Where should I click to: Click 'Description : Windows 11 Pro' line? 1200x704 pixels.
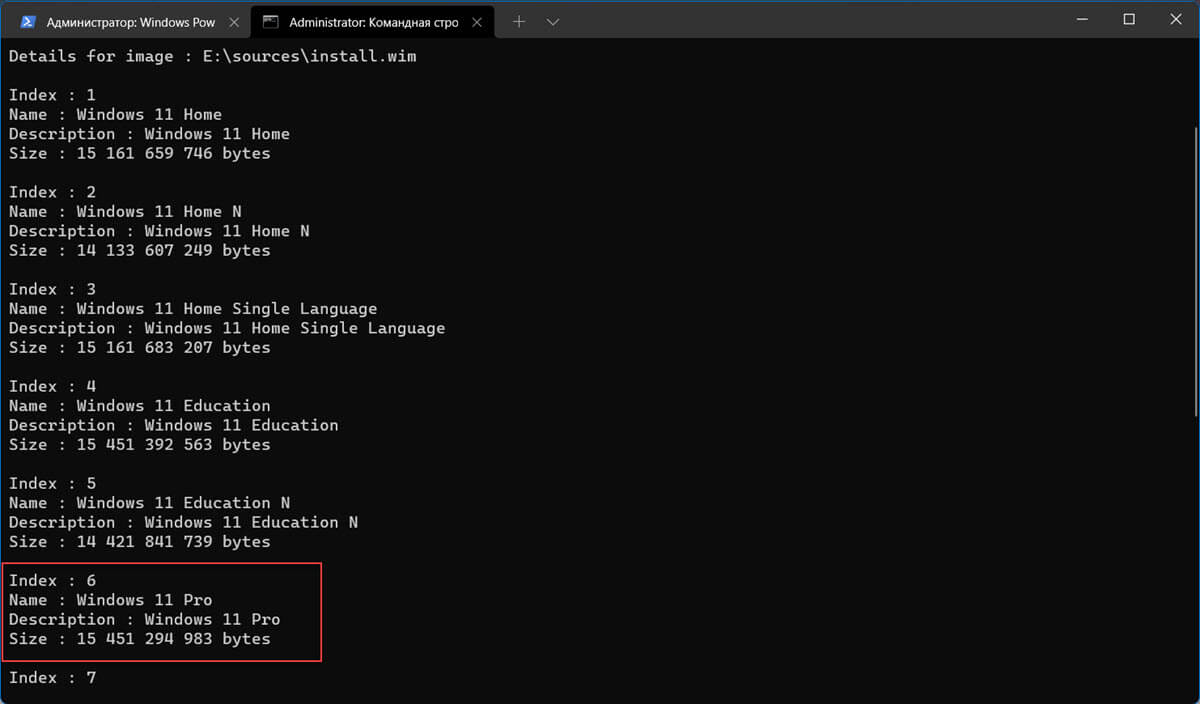[x=145, y=619]
